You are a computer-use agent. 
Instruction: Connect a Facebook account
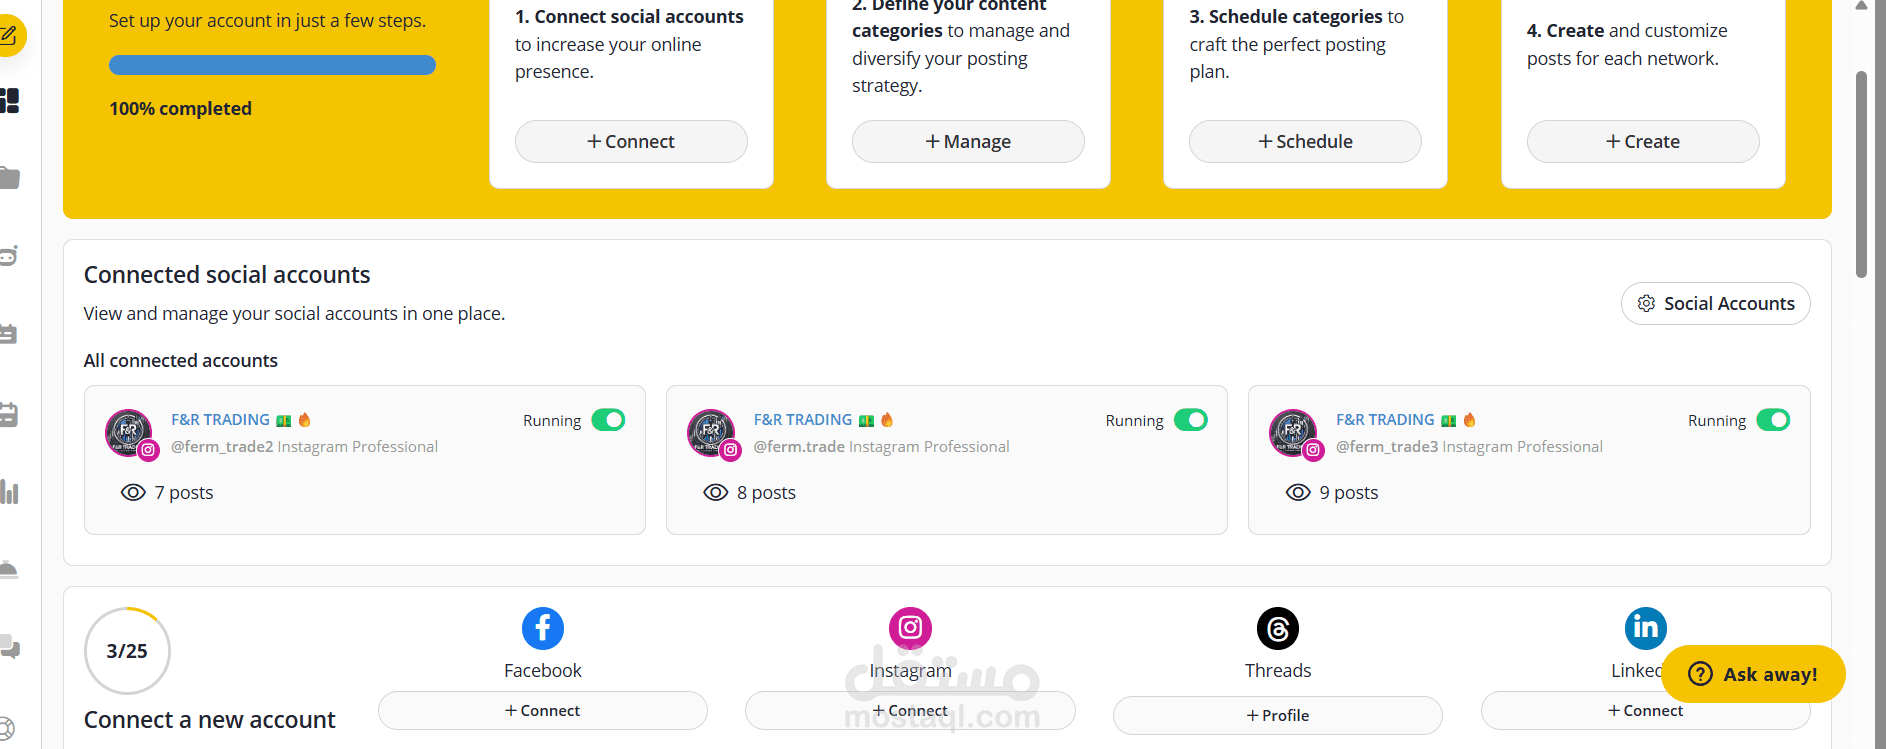543,710
